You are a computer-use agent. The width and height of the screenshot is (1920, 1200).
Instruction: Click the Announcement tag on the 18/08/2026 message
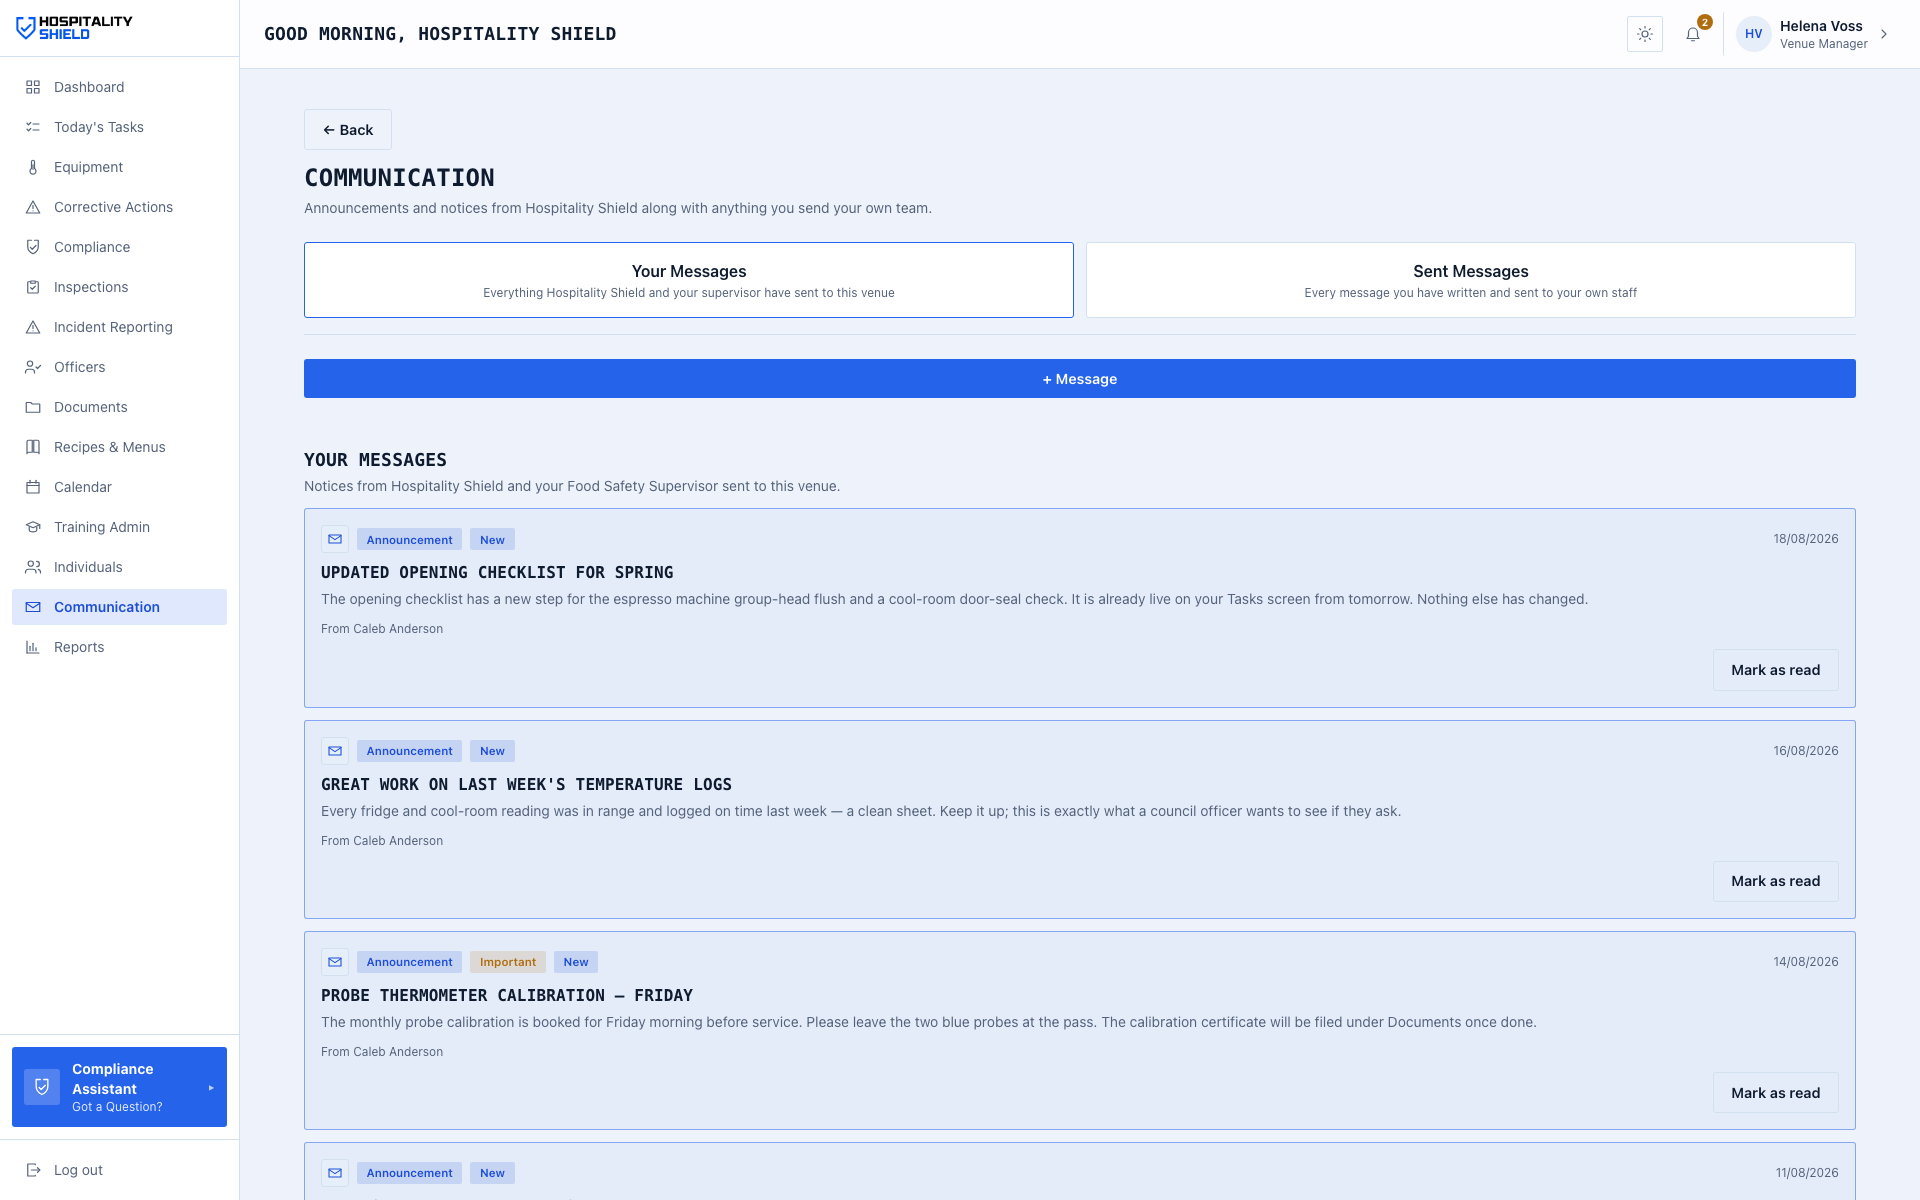(x=409, y=540)
